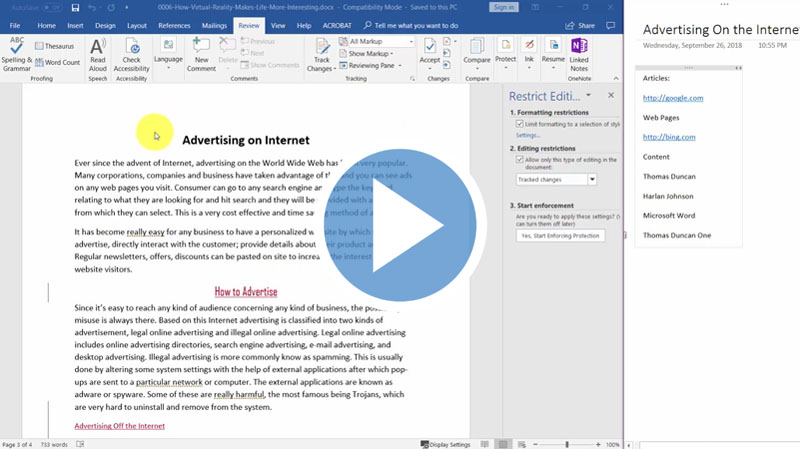800x449 pixels.
Task: Expand the Tracked changes editing type dropdown
Action: coord(592,179)
